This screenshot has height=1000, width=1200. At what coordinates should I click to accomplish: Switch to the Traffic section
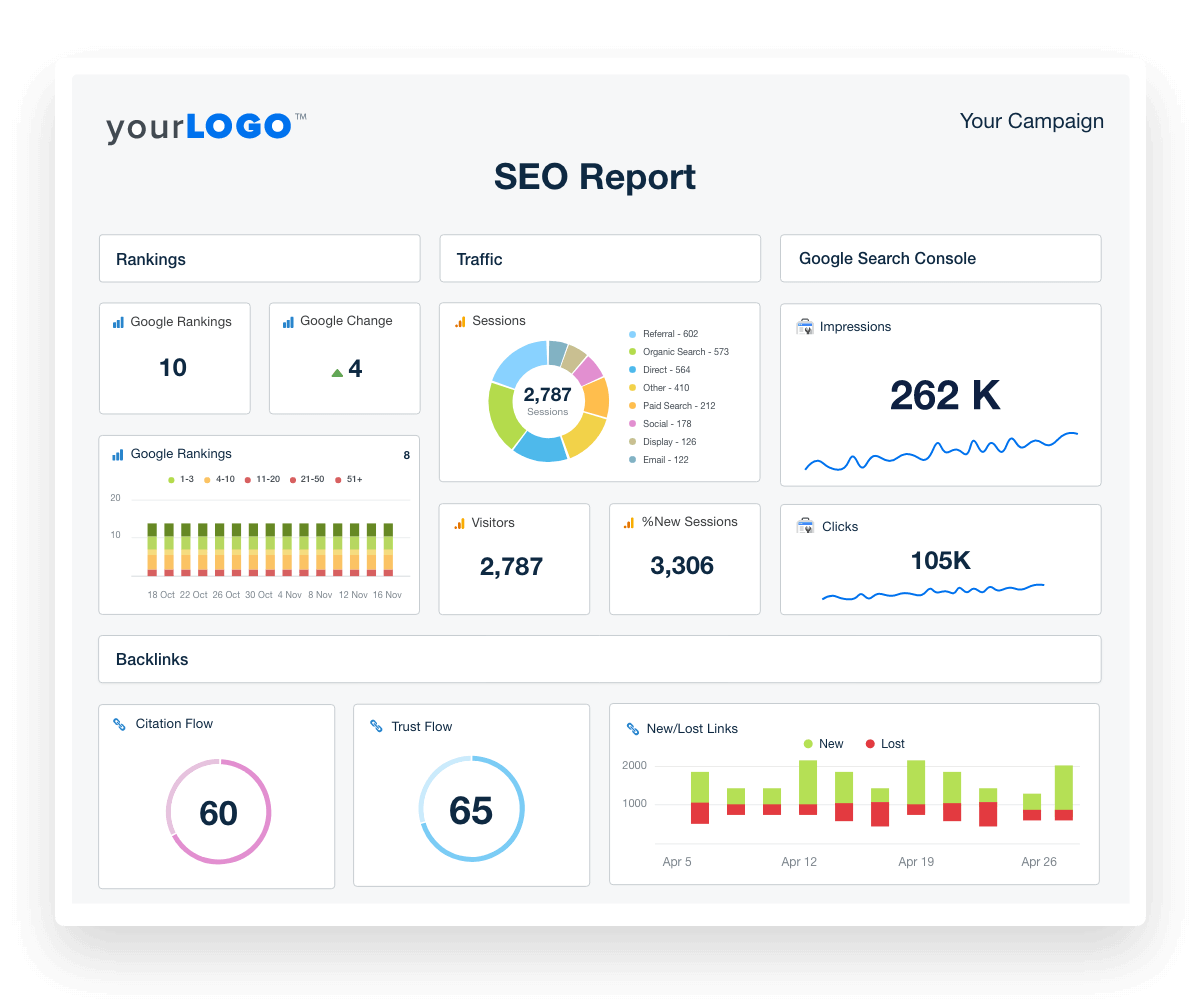(x=480, y=258)
